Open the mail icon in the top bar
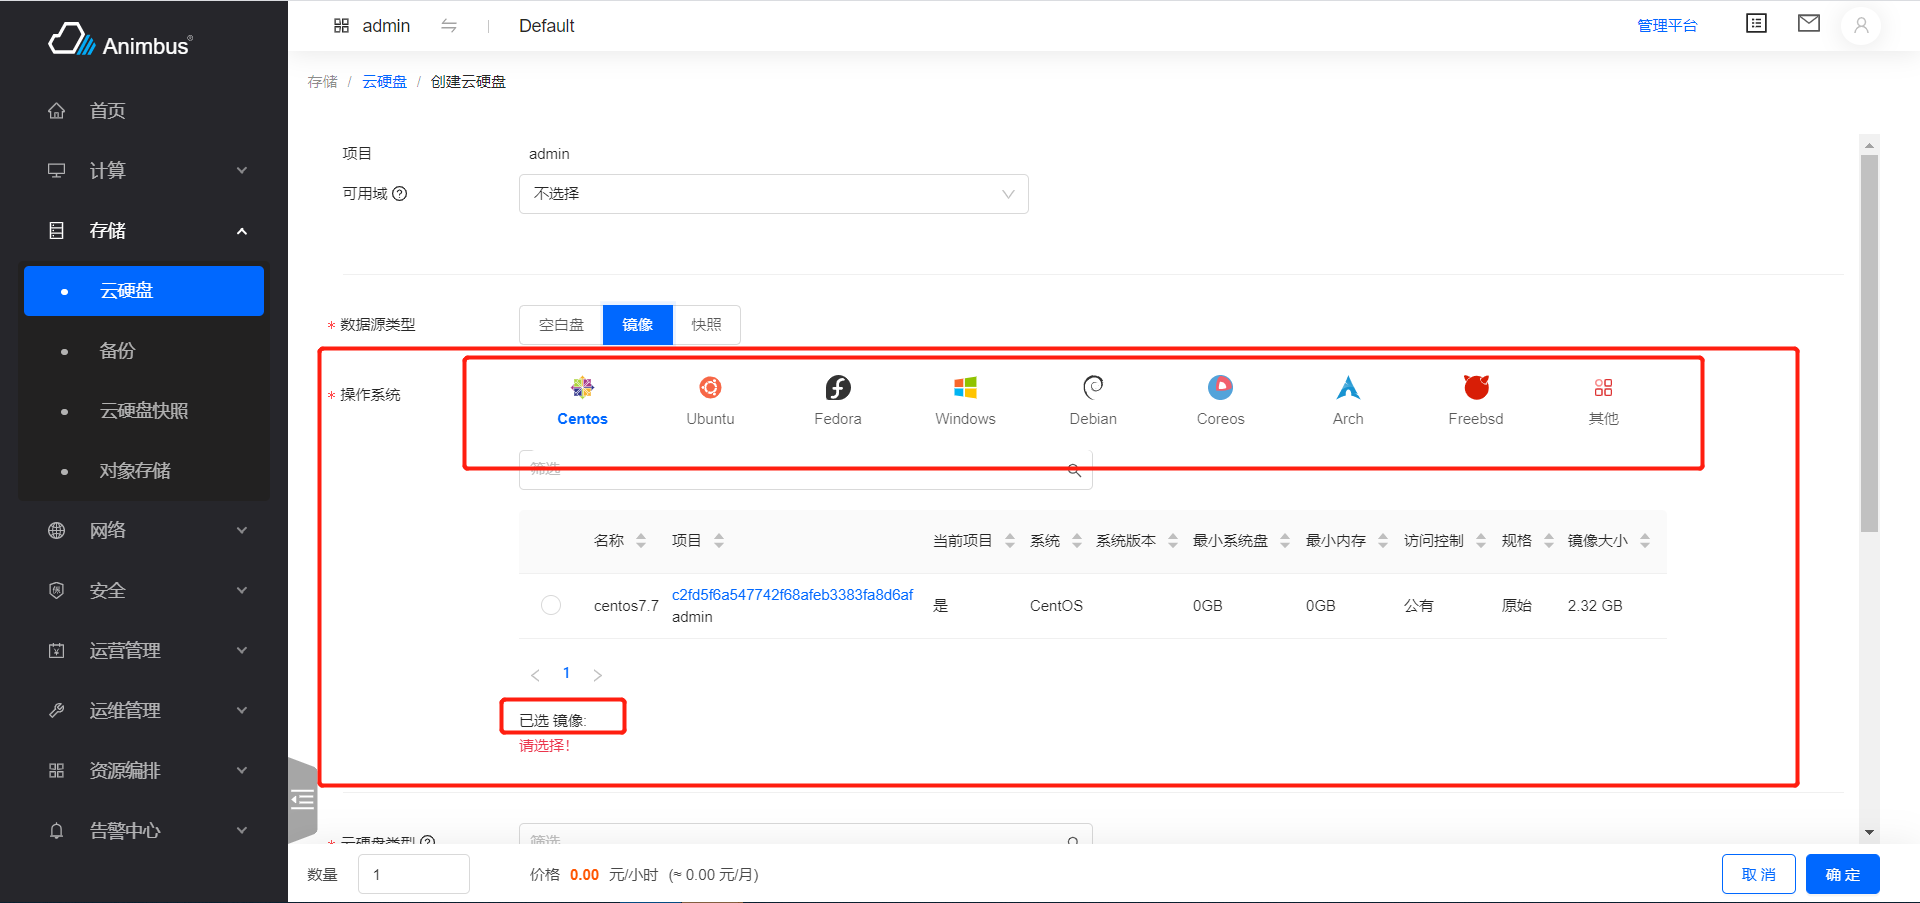 point(1808,23)
